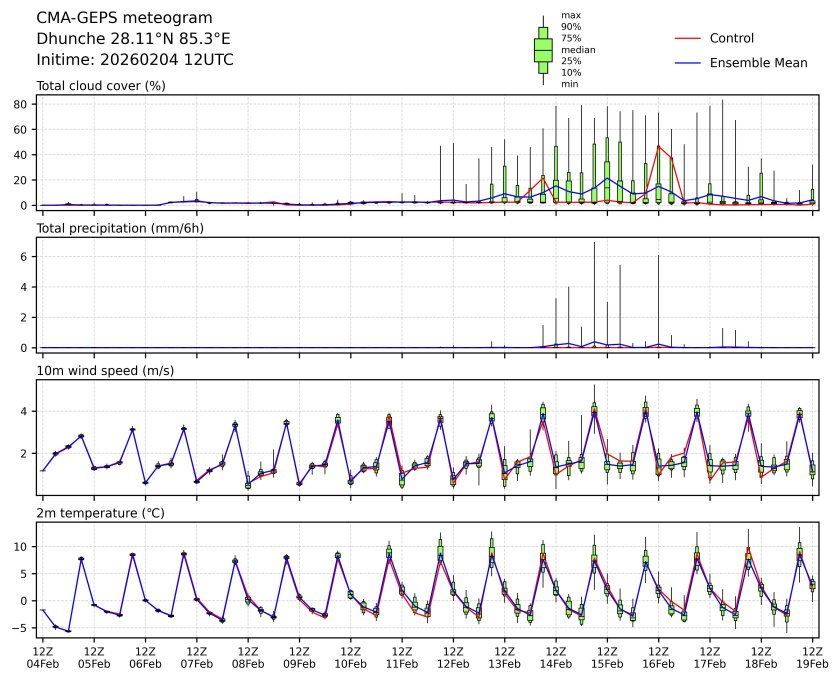Click the "CMA-GEPS meteogram" title text

pyautogui.click(x=124, y=18)
